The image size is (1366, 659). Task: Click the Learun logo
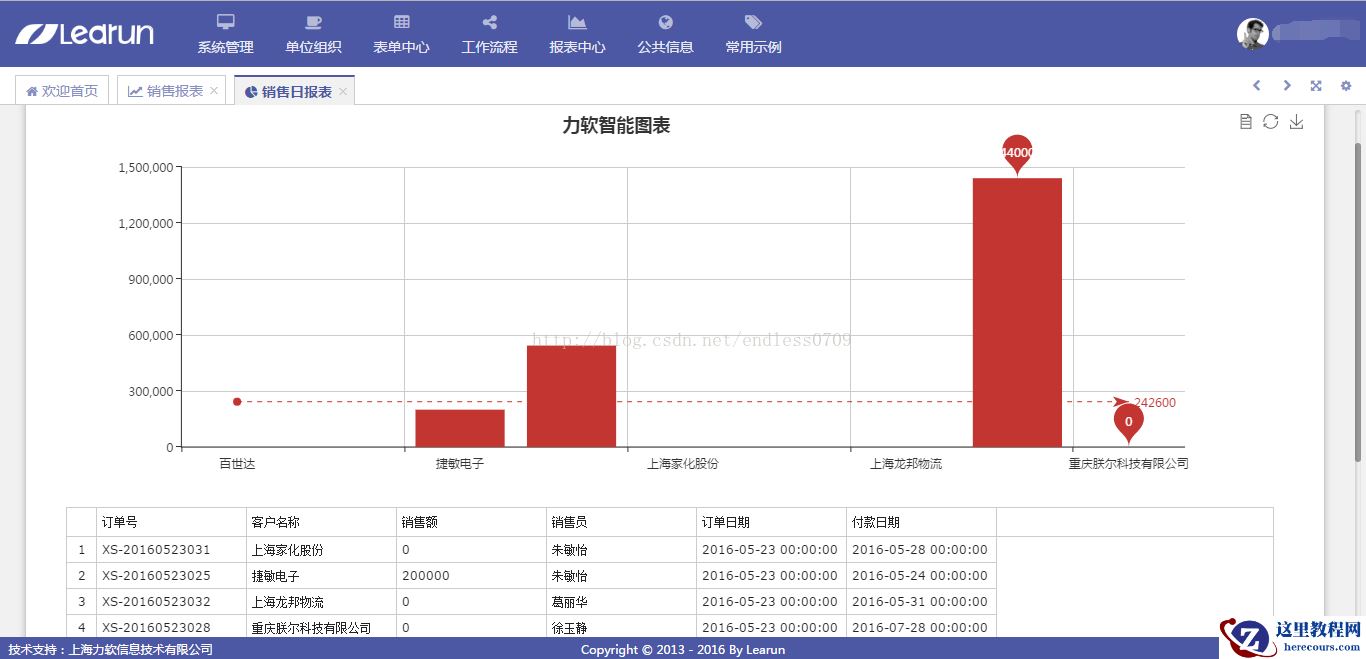[84, 34]
